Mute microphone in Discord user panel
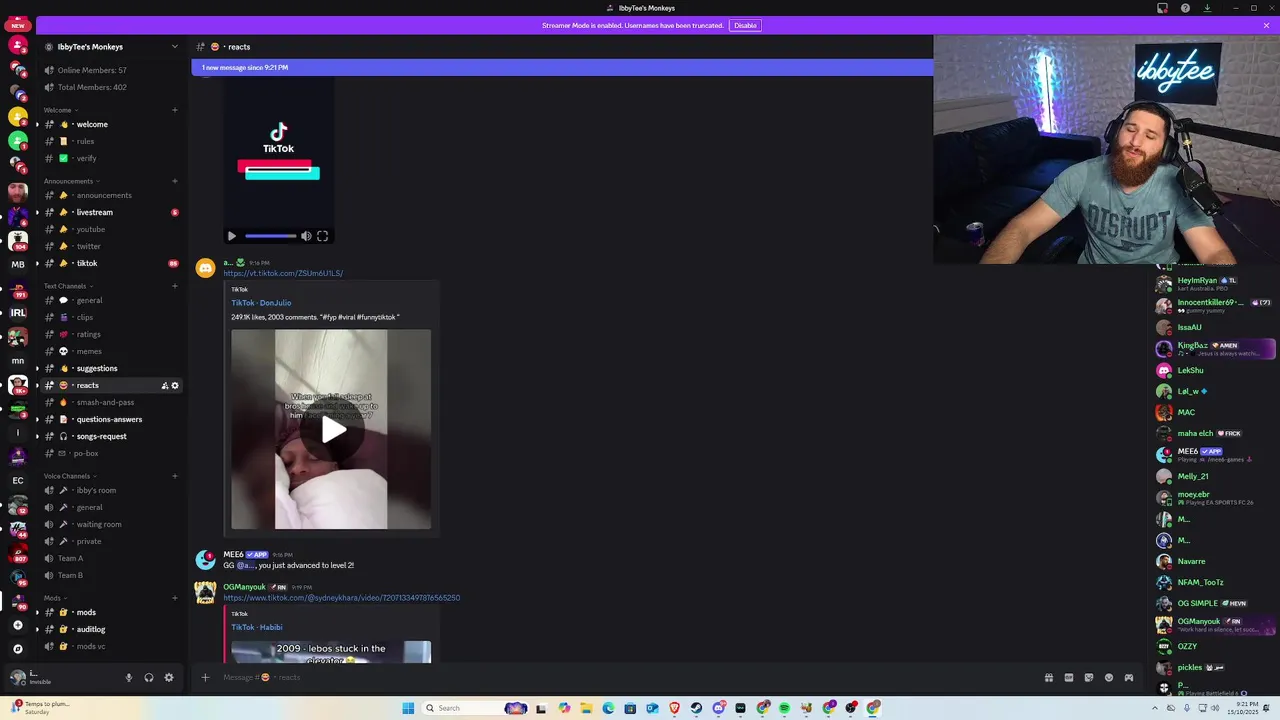Image resolution: width=1280 pixels, height=720 pixels. click(128, 678)
